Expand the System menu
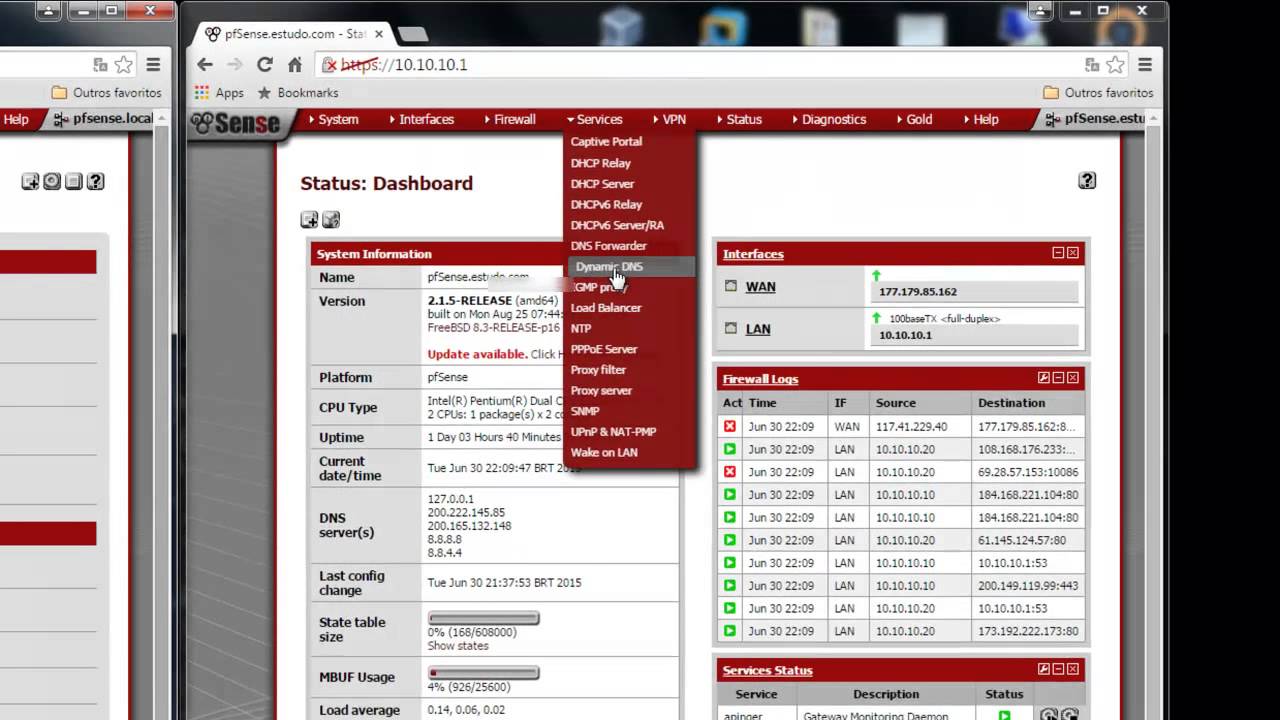The image size is (1280, 720). click(x=333, y=119)
